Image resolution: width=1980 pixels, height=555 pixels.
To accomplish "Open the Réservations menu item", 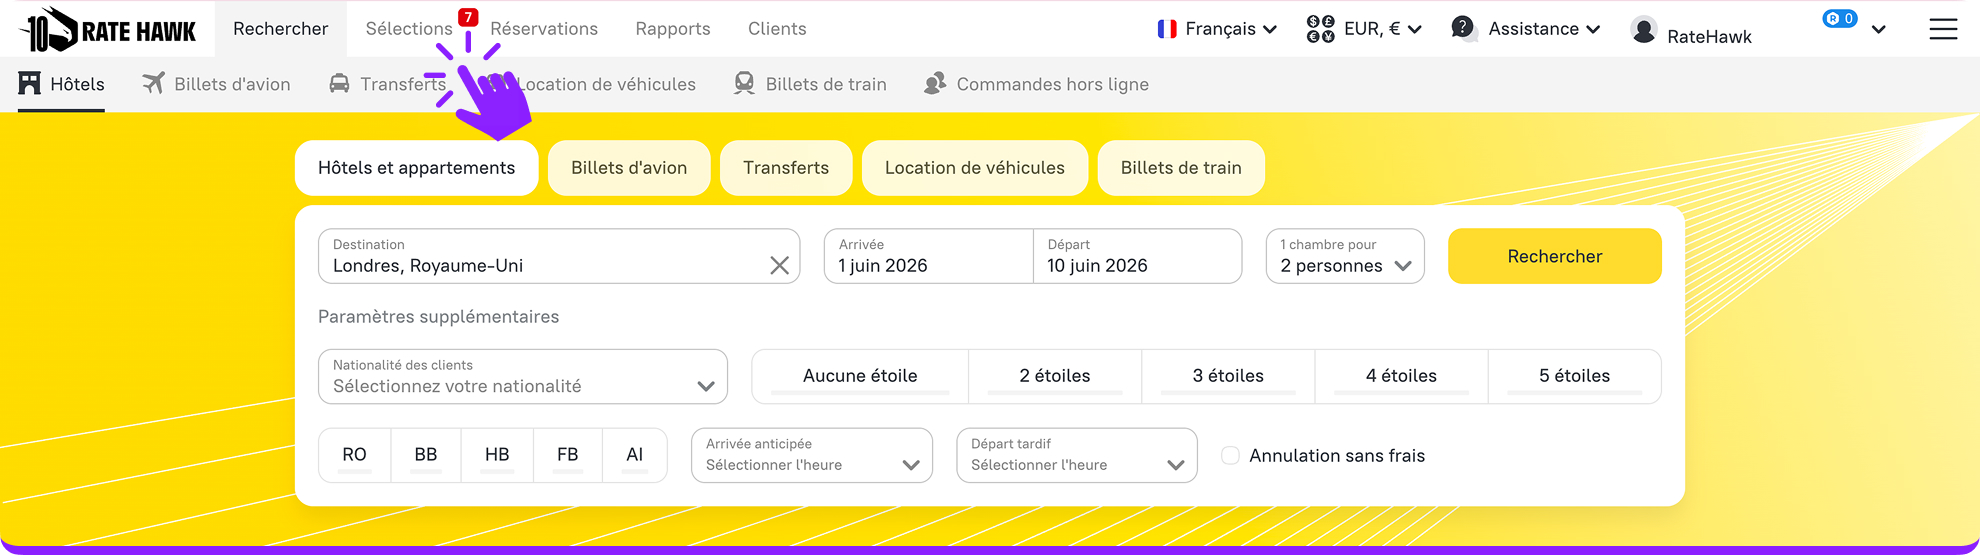I will point(544,29).
